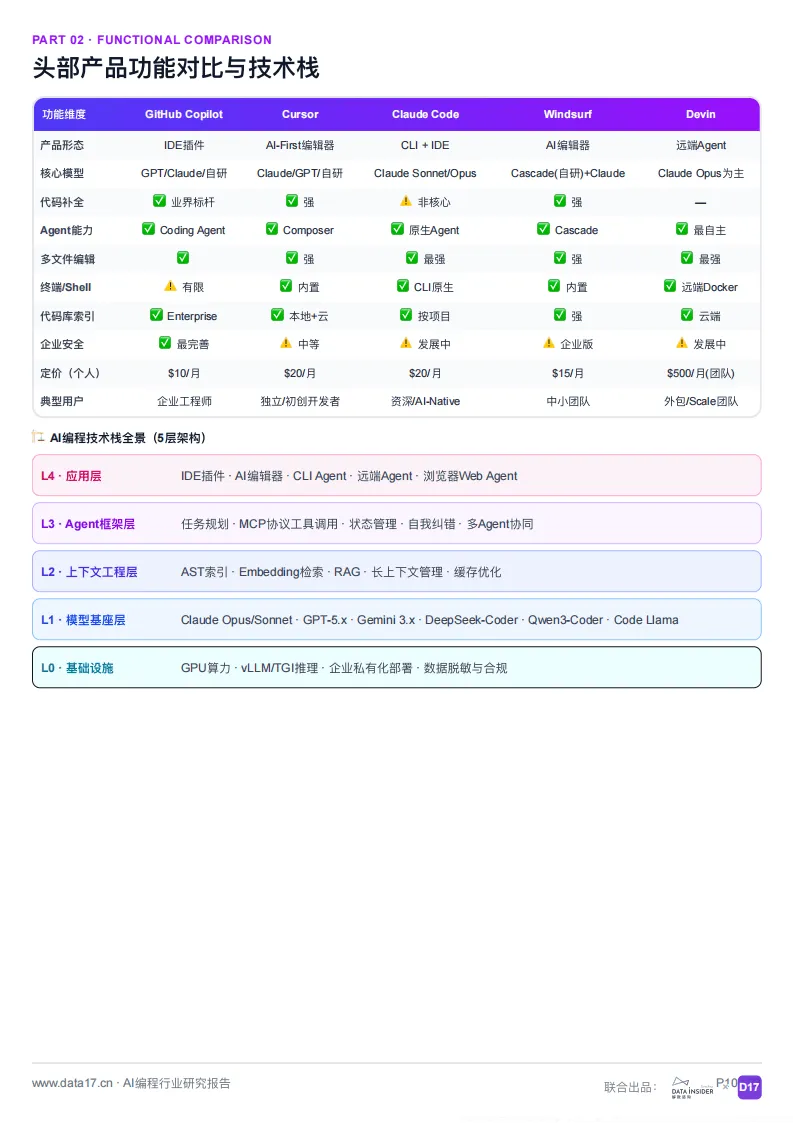Click the $10/月 price cell
The image size is (793, 1123).
click(x=183, y=373)
